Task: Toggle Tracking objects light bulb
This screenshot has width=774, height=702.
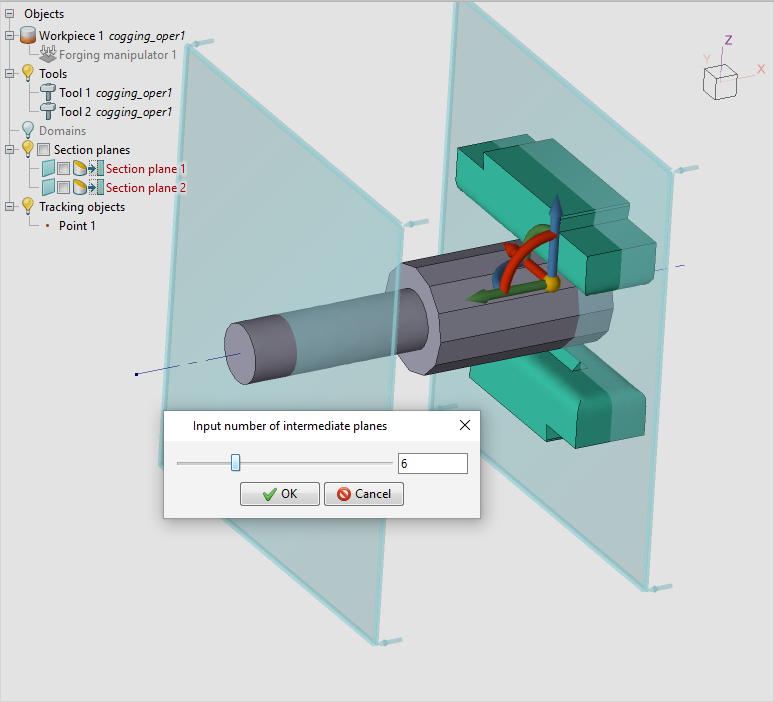Action: (28, 207)
